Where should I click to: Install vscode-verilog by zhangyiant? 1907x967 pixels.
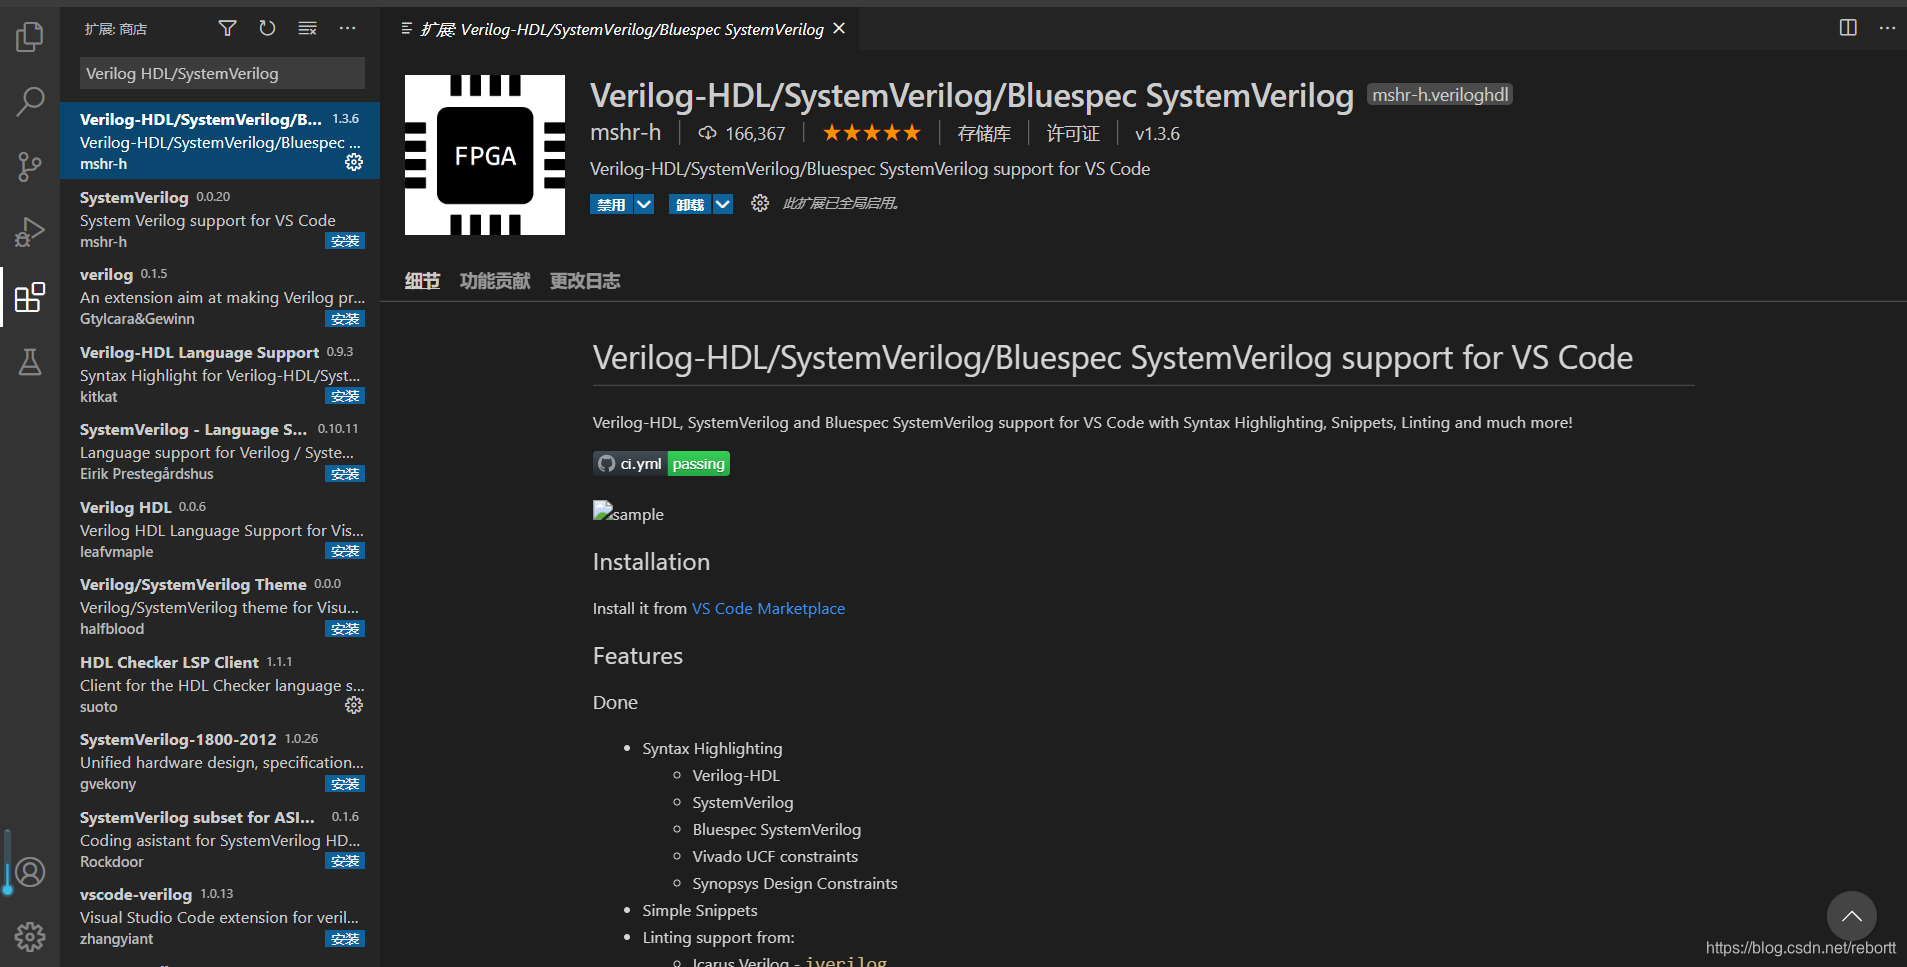(345, 939)
